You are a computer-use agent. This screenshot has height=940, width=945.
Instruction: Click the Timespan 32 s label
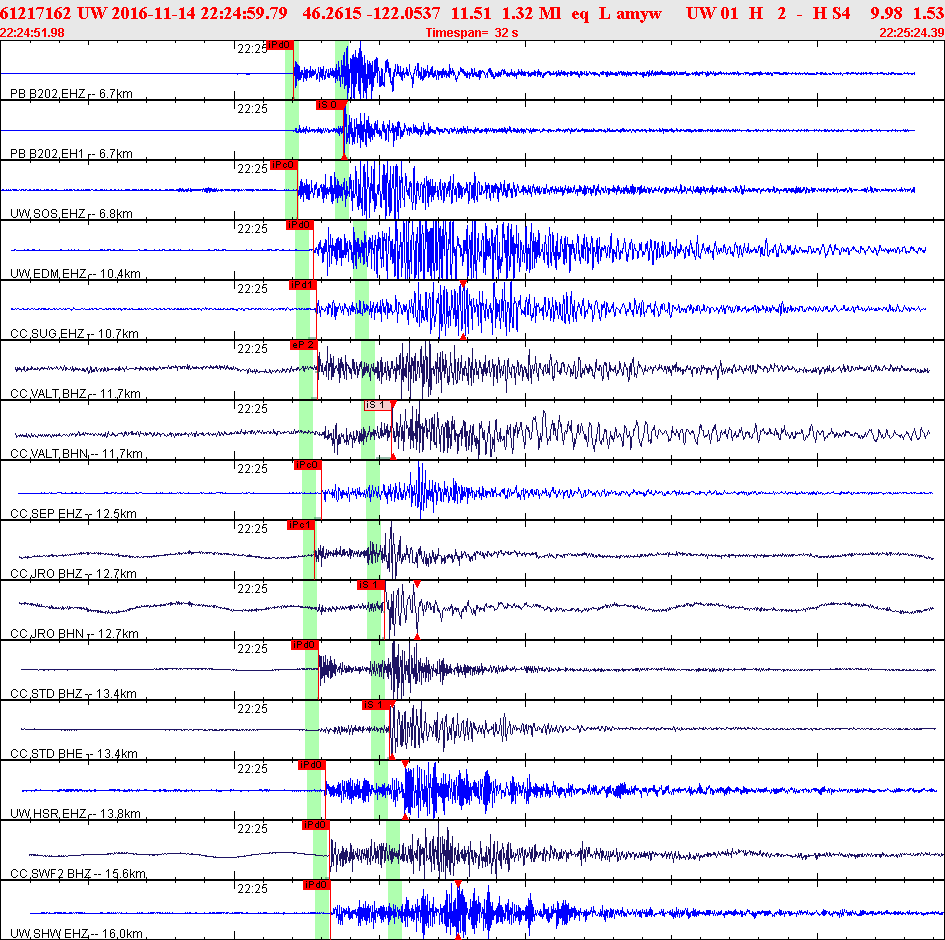tap(471, 33)
